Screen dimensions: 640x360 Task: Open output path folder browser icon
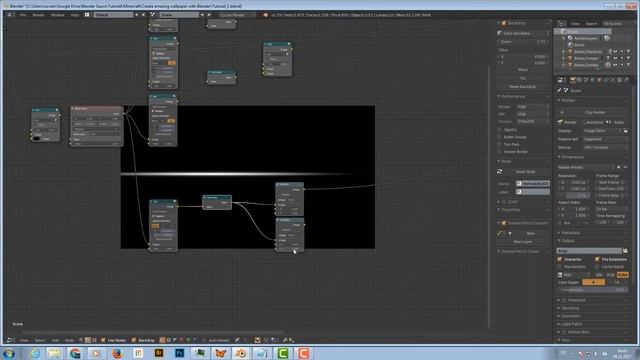pyautogui.click(x=625, y=251)
